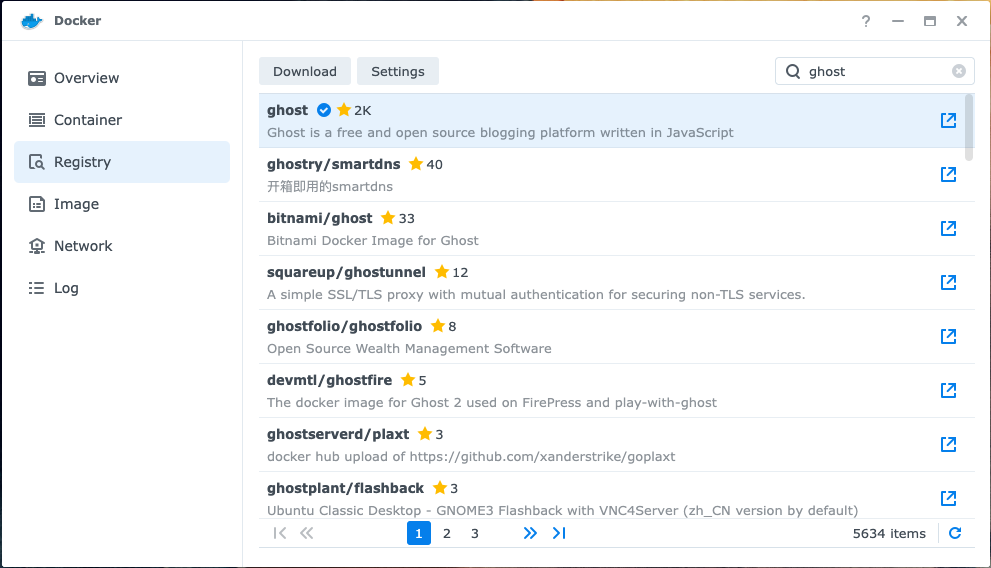Open external link for devmtl/ghostfire
Screen dimensions: 991x568
tap(948, 390)
